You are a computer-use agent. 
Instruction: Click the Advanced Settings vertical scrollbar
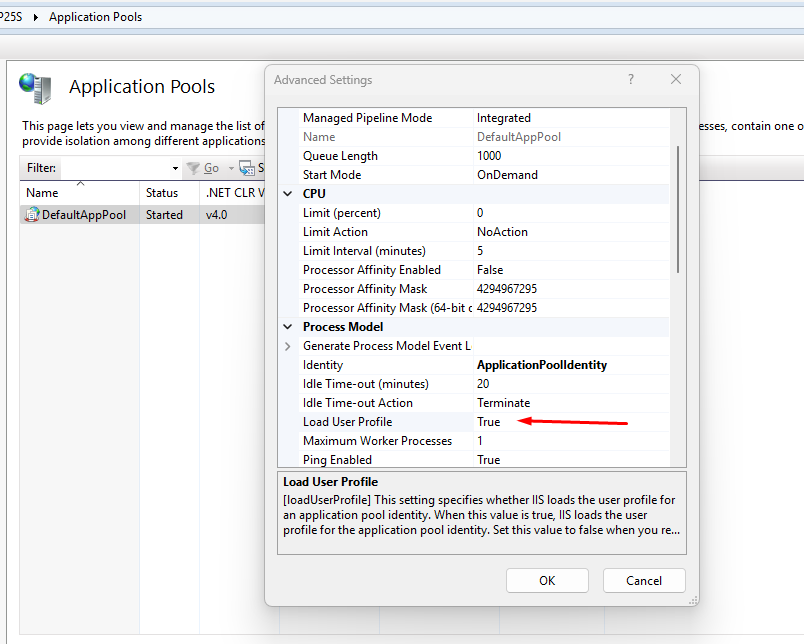[679, 210]
